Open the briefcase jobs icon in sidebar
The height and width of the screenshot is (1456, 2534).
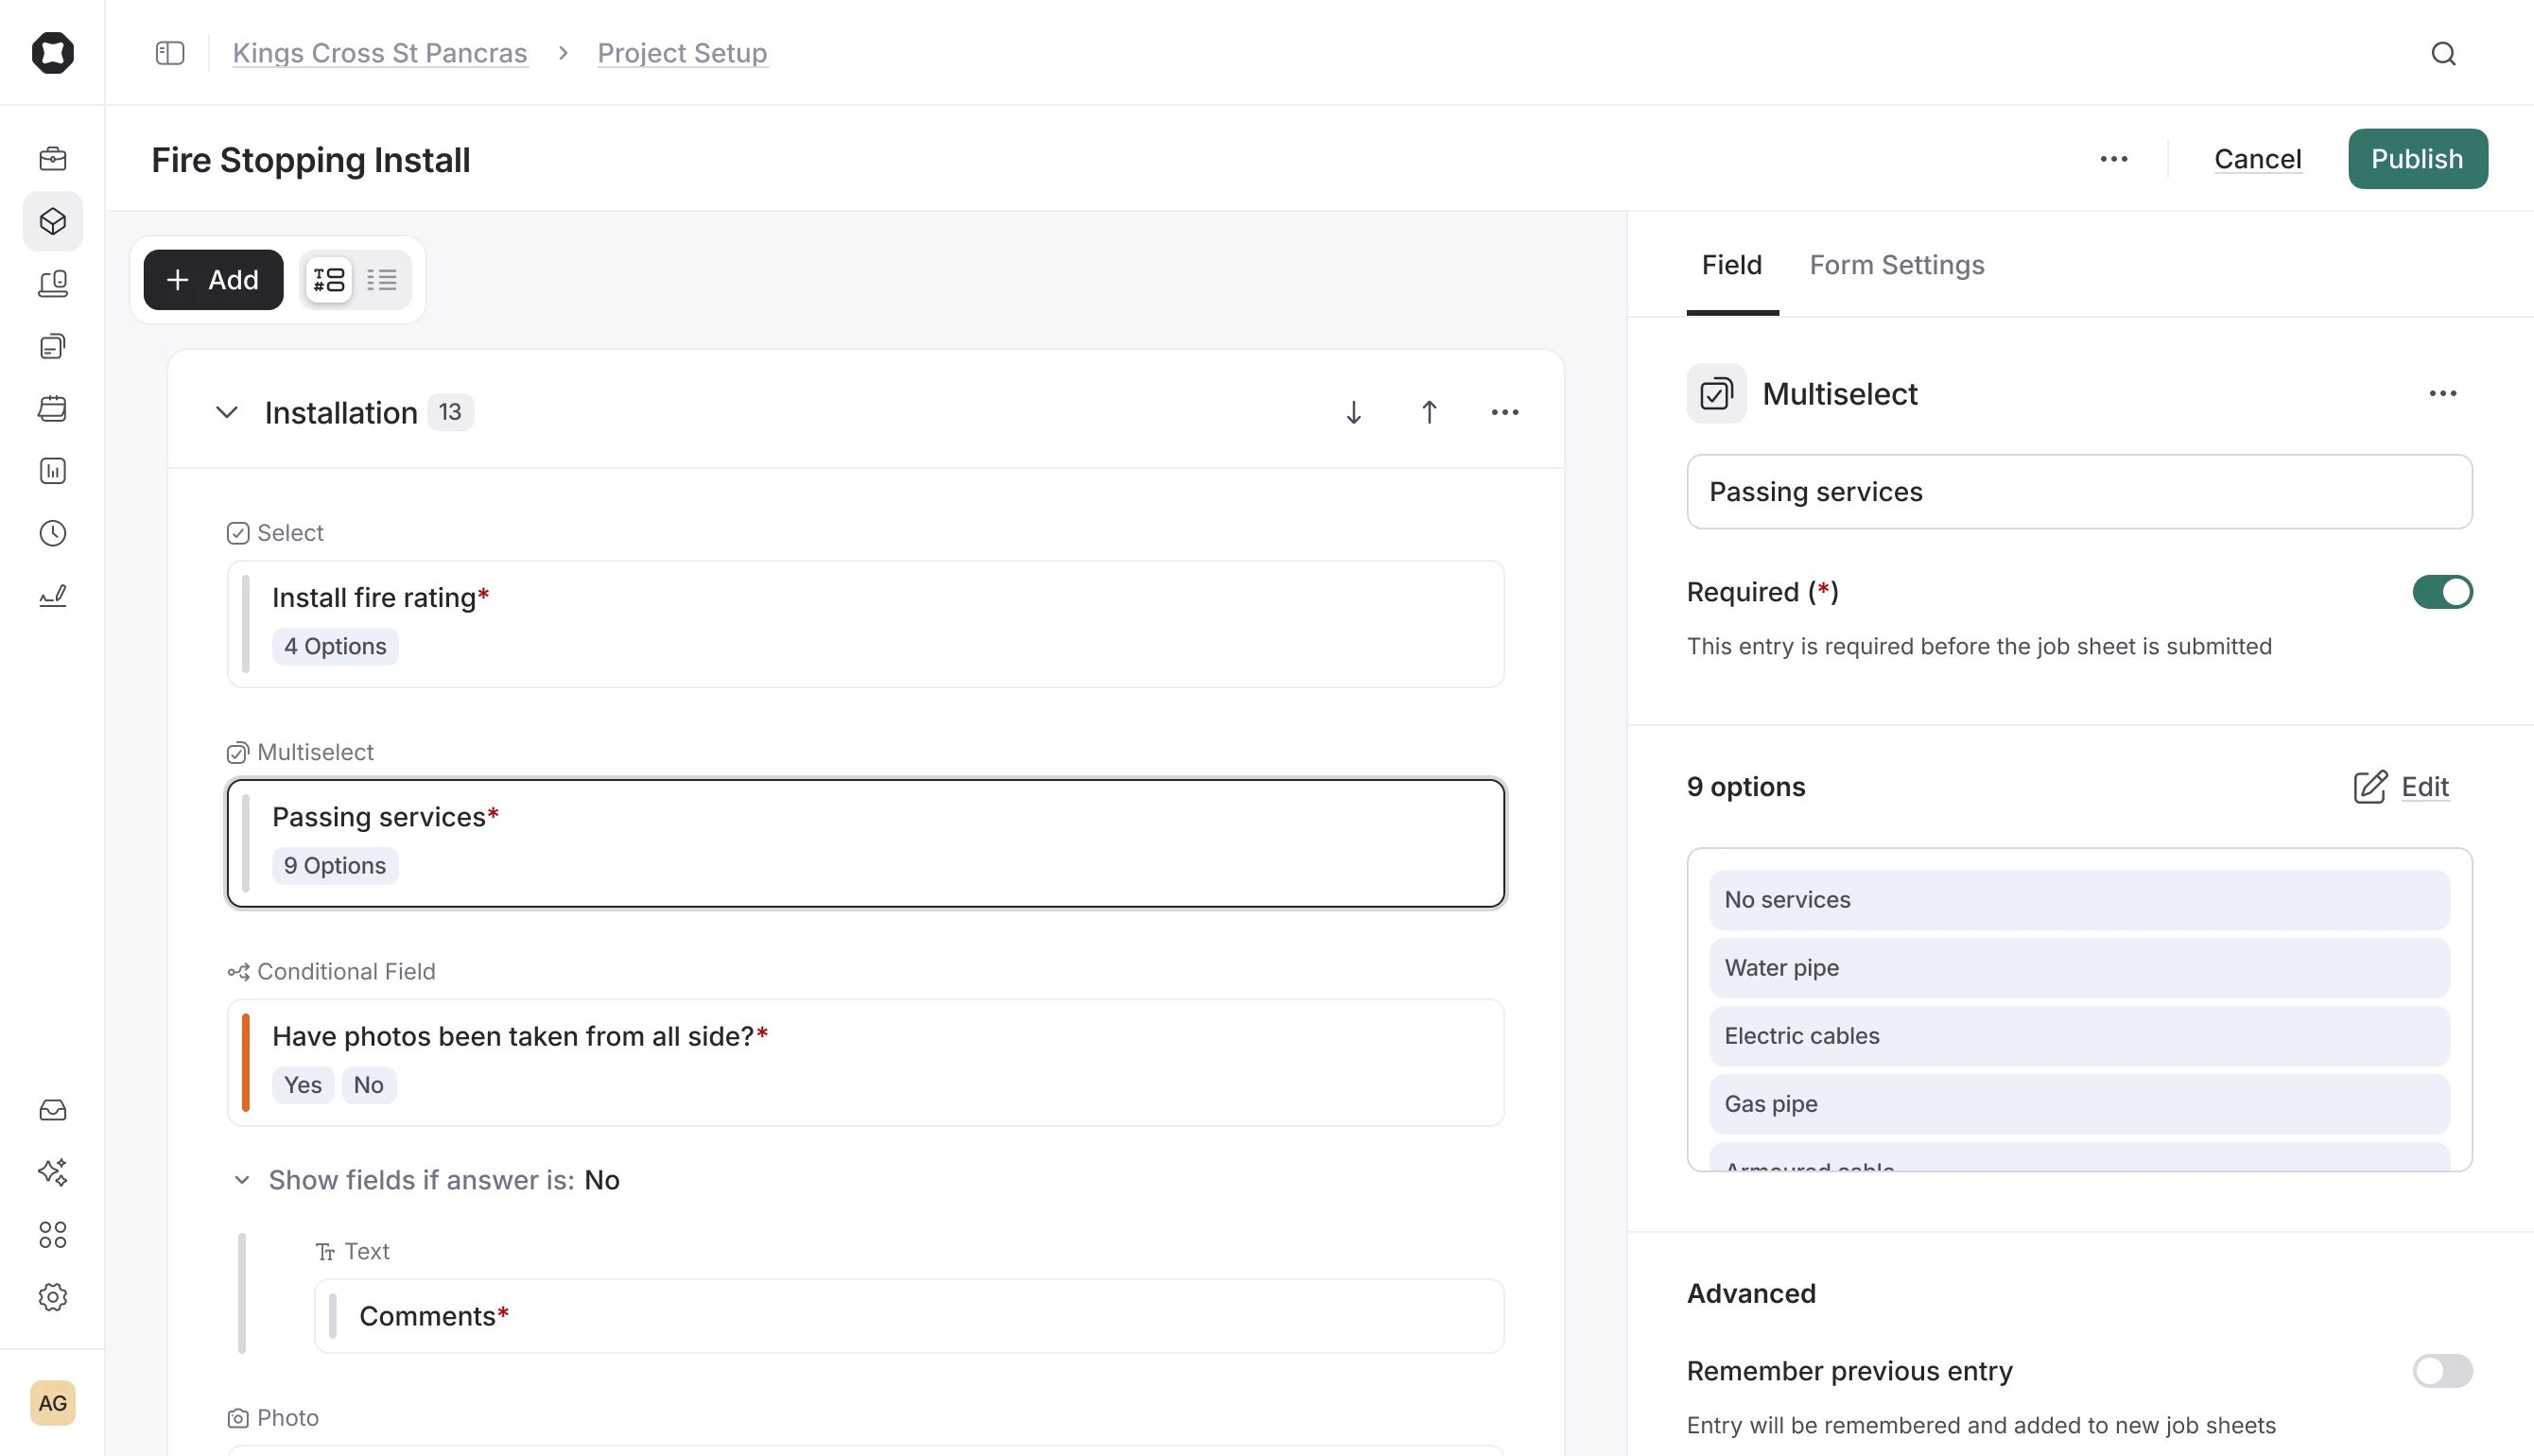pyautogui.click(x=52, y=158)
